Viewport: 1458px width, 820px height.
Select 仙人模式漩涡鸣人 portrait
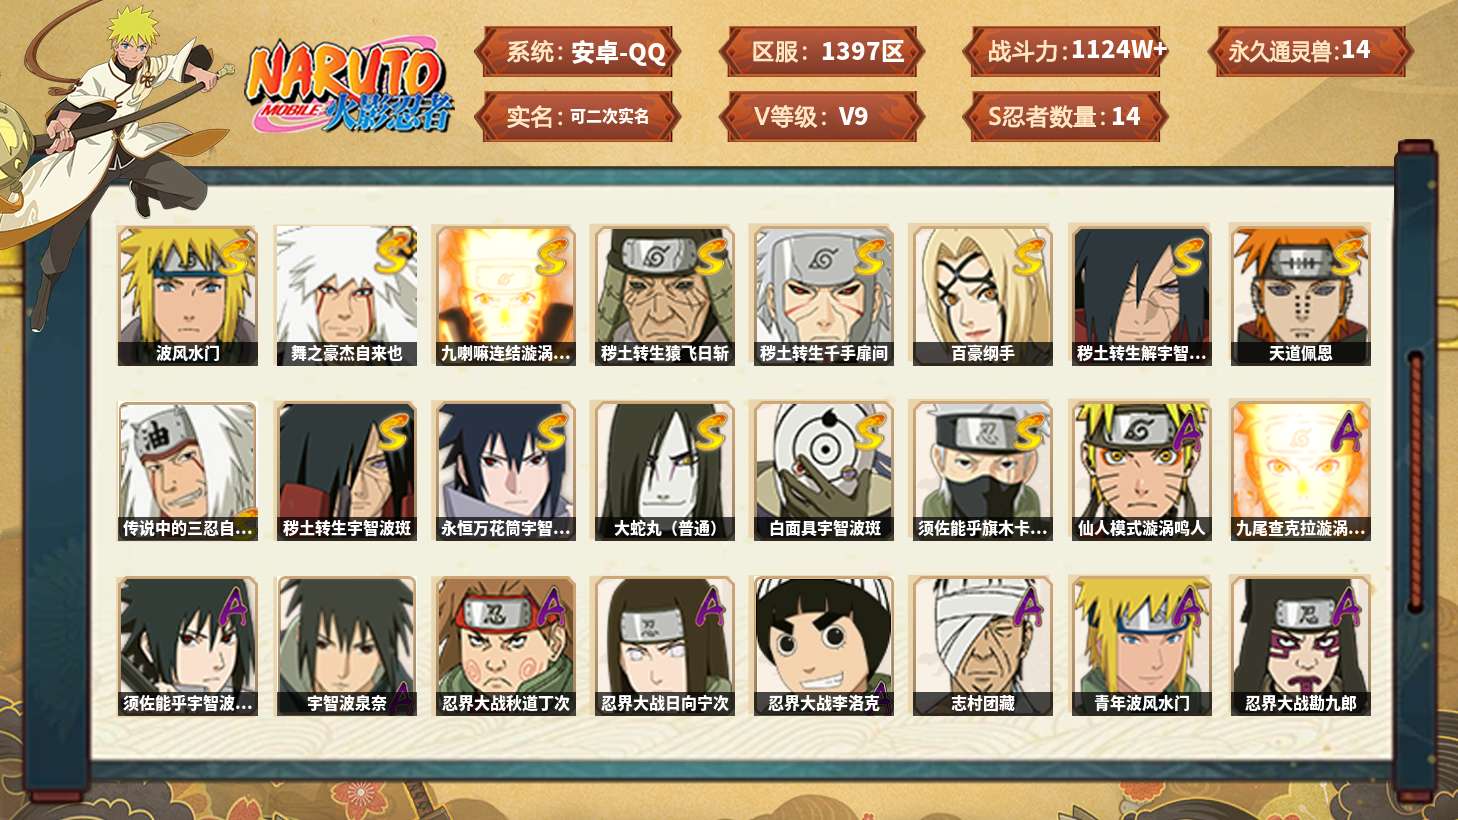coord(1141,471)
